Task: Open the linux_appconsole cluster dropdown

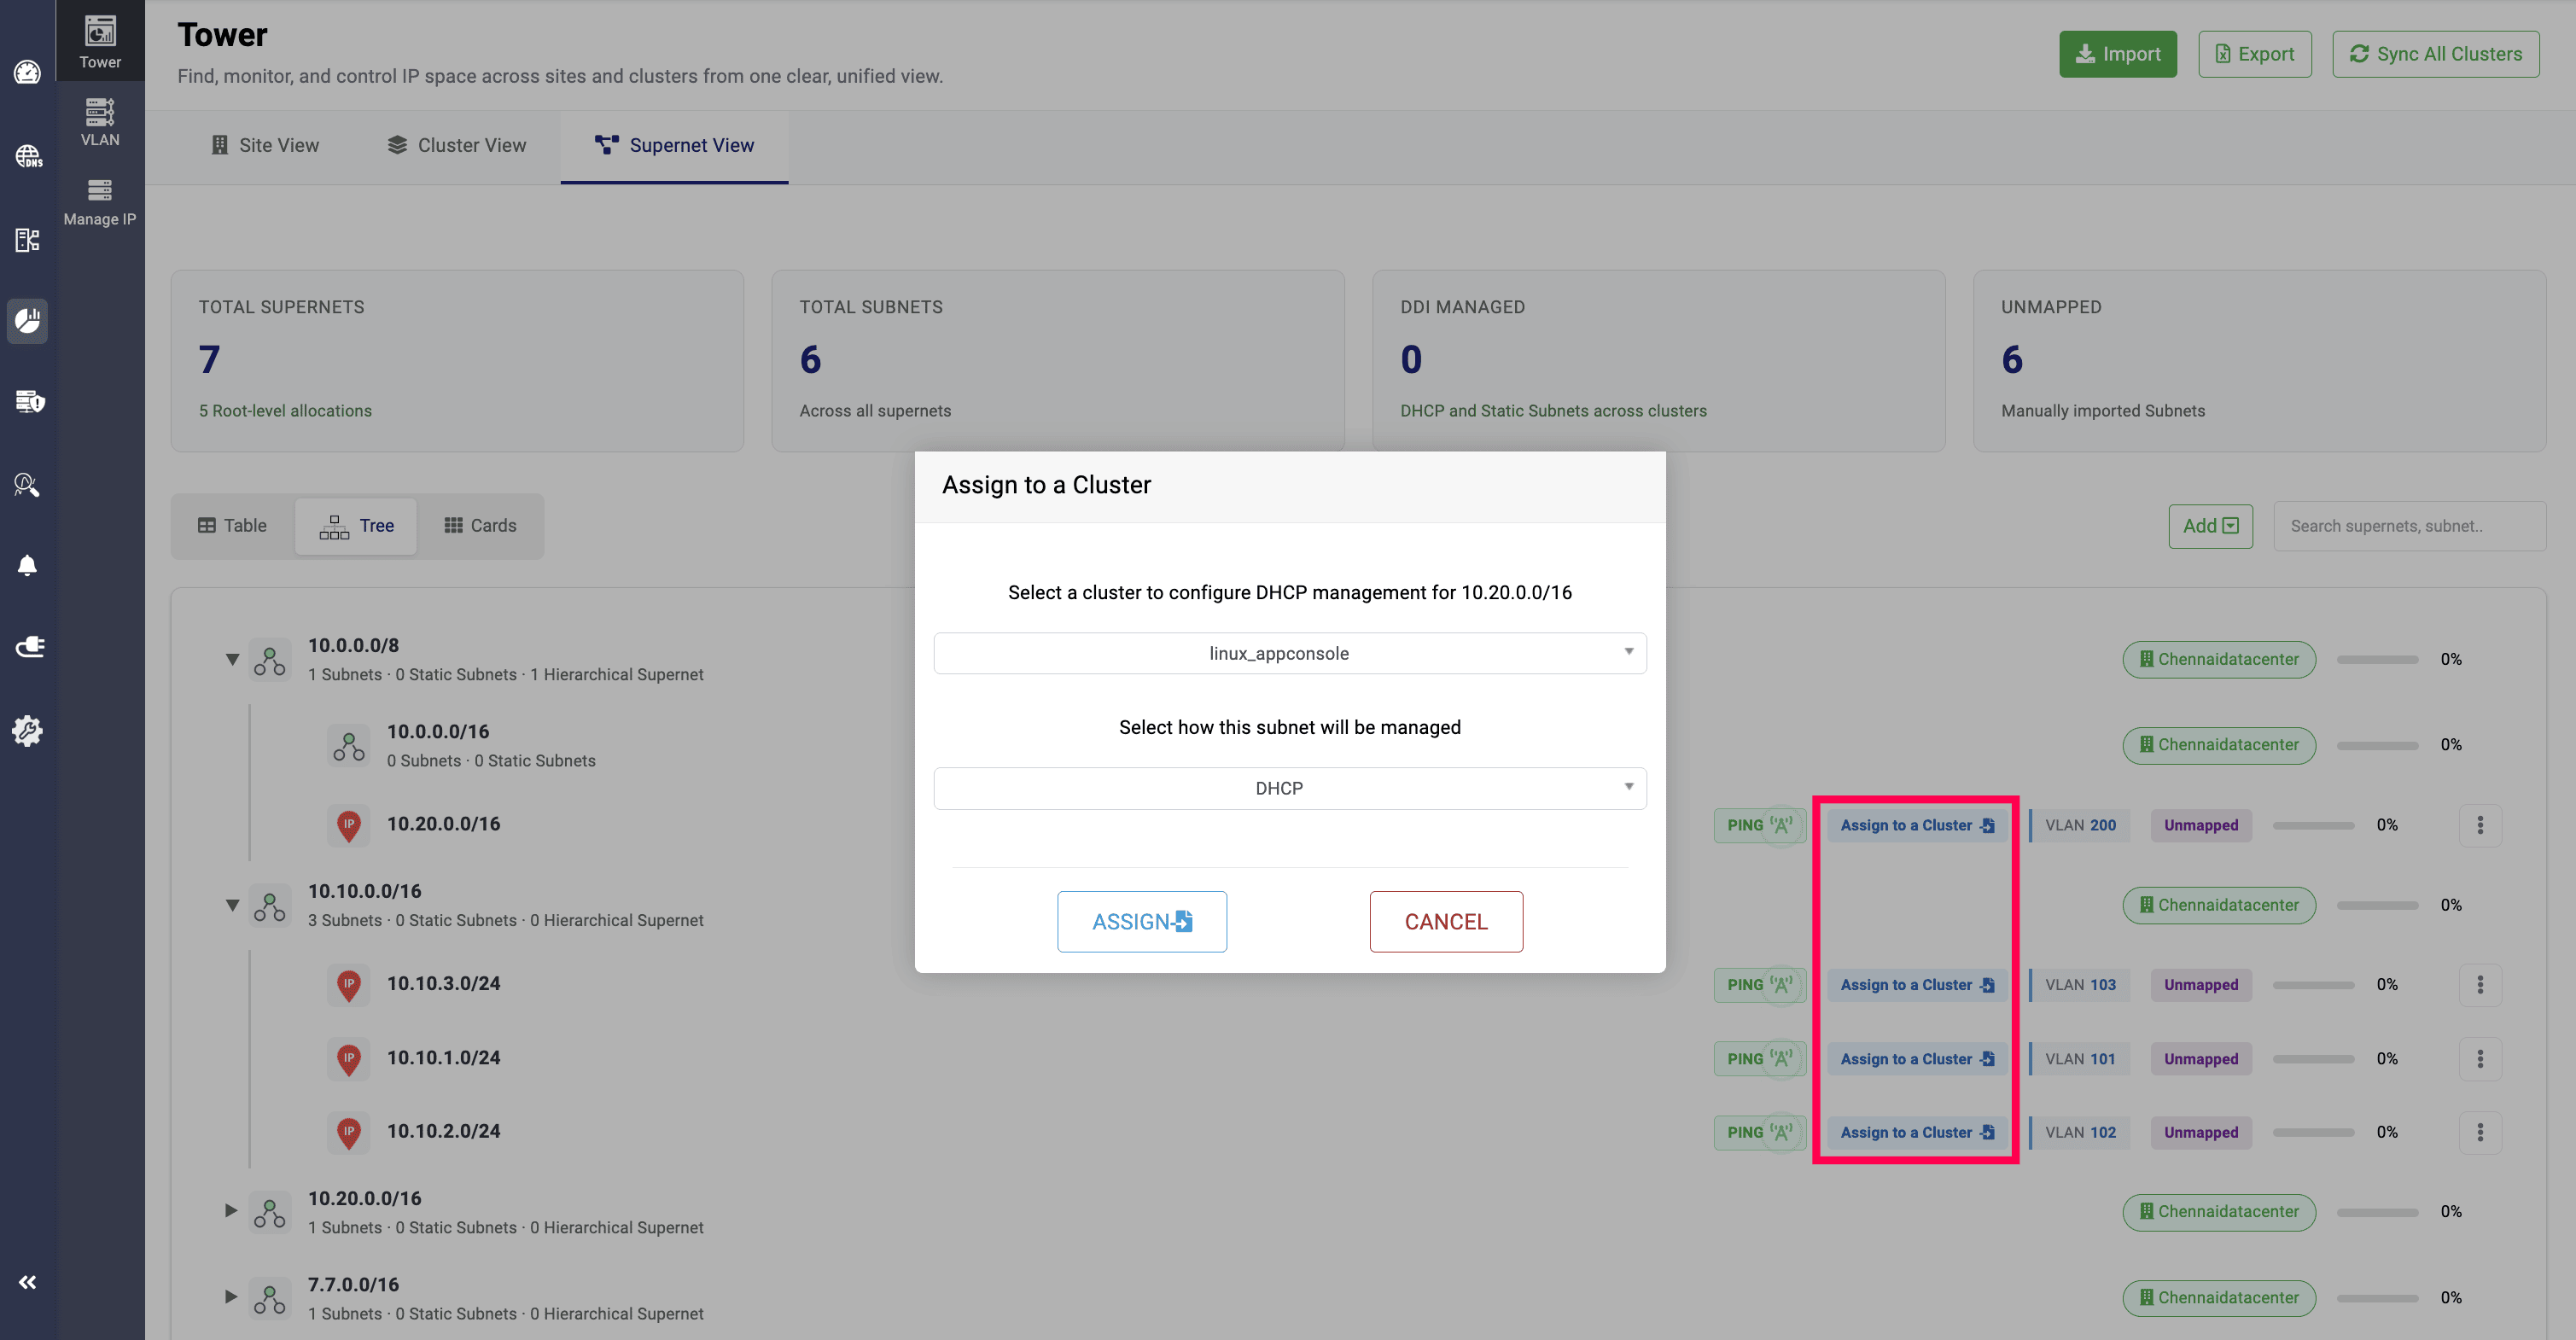Action: (x=1289, y=653)
